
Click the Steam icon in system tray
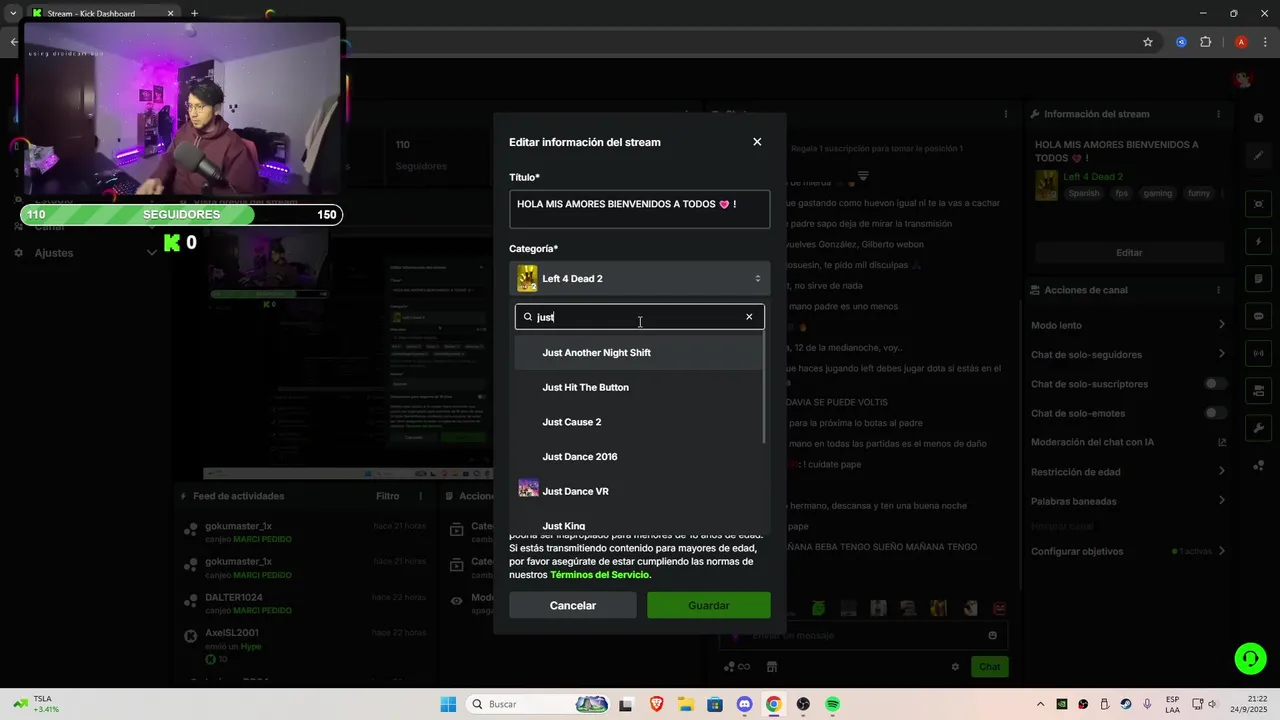[x=1126, y=704]
